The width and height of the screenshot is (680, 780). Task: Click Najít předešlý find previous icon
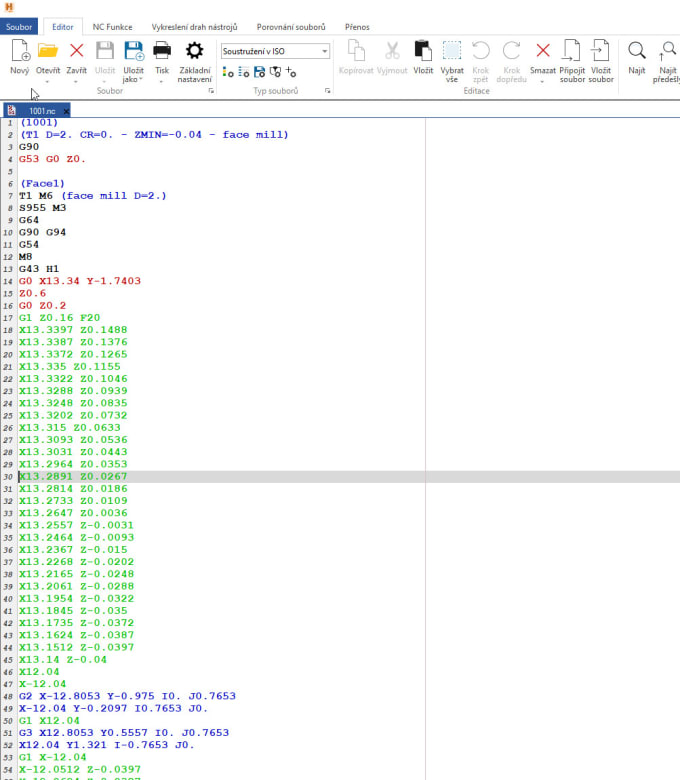click(667, 52)
